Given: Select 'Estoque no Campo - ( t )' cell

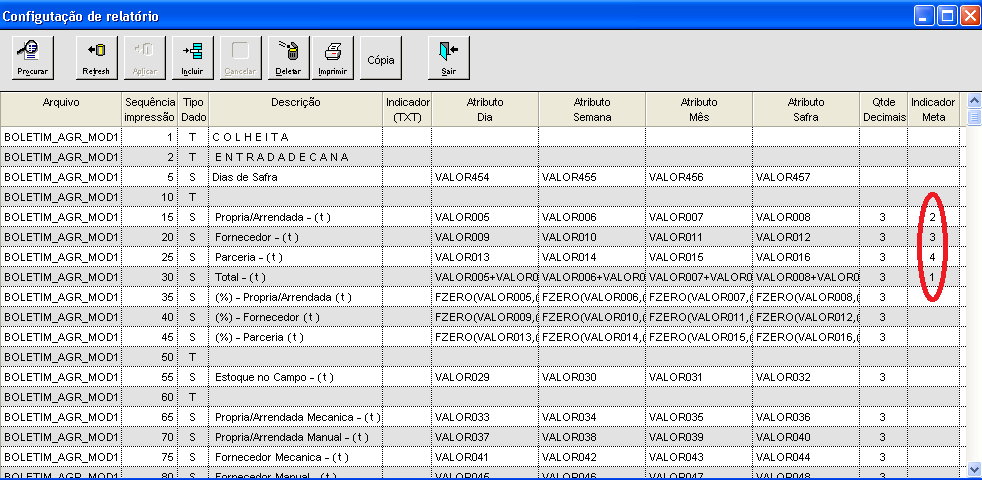Looking at the screenshot, I should [296, 377].
